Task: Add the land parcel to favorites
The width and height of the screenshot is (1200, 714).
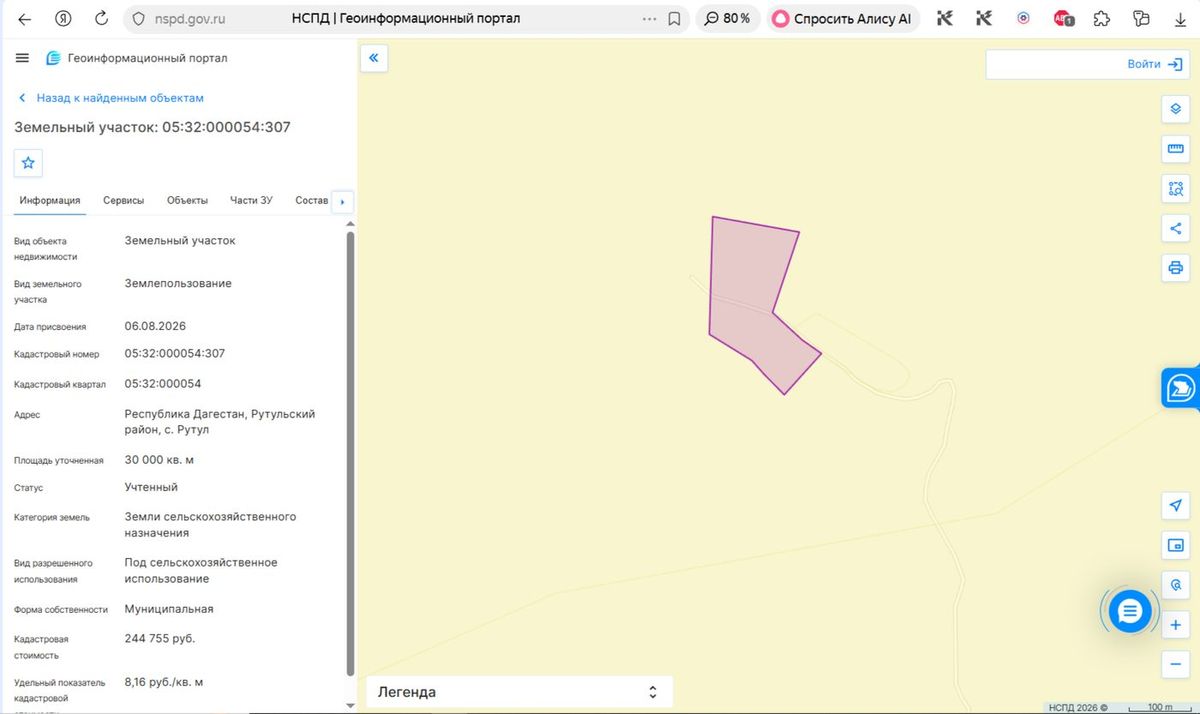Action: click(28, 162)
